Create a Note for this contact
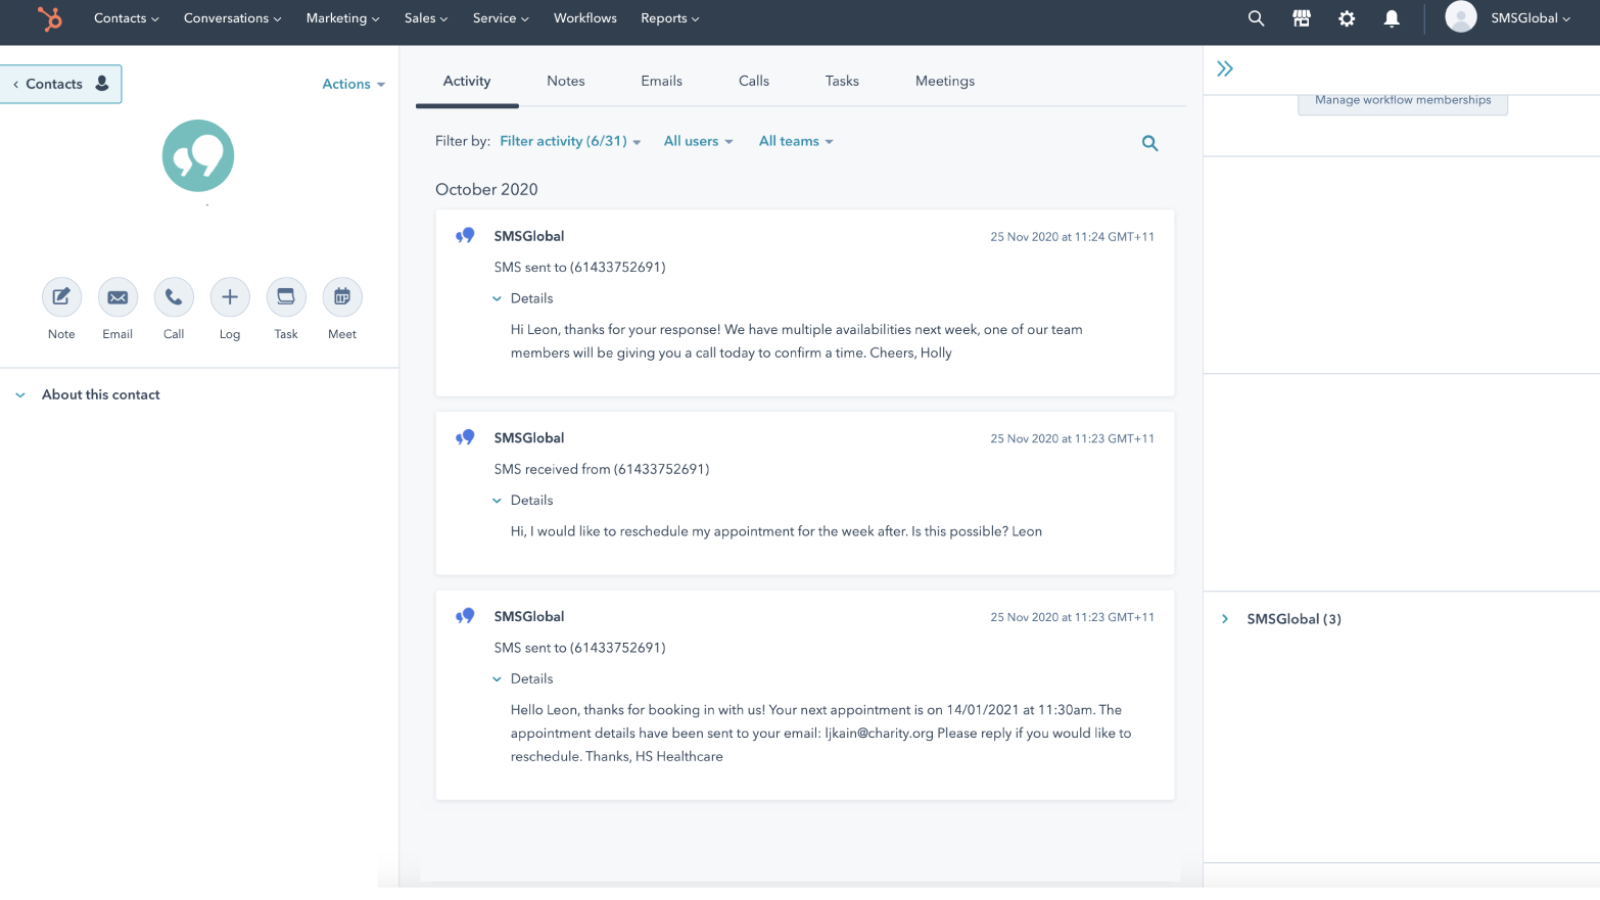Image resolution: width=1600 pixels, height=900 pixels. click(x=60, y=297)
